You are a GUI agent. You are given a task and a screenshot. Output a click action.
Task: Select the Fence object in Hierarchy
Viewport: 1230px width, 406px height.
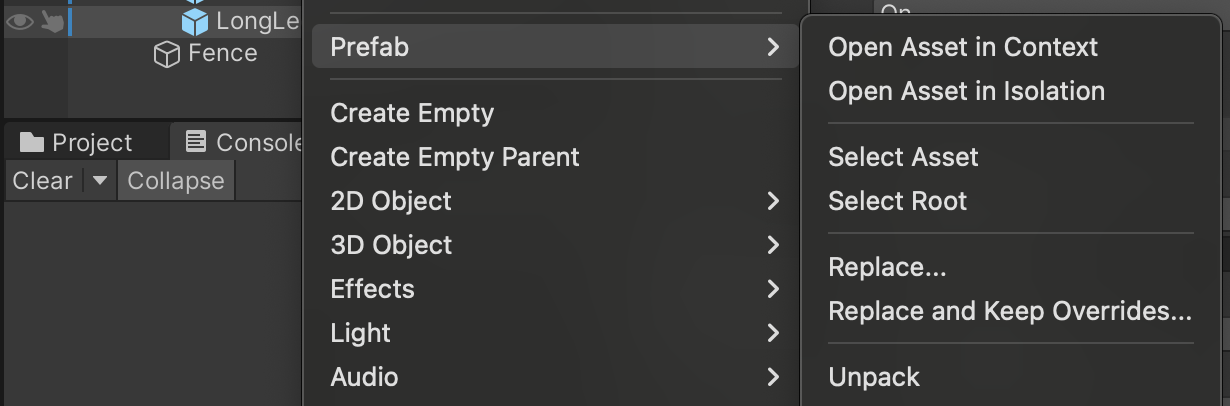[x=222, y=54]
